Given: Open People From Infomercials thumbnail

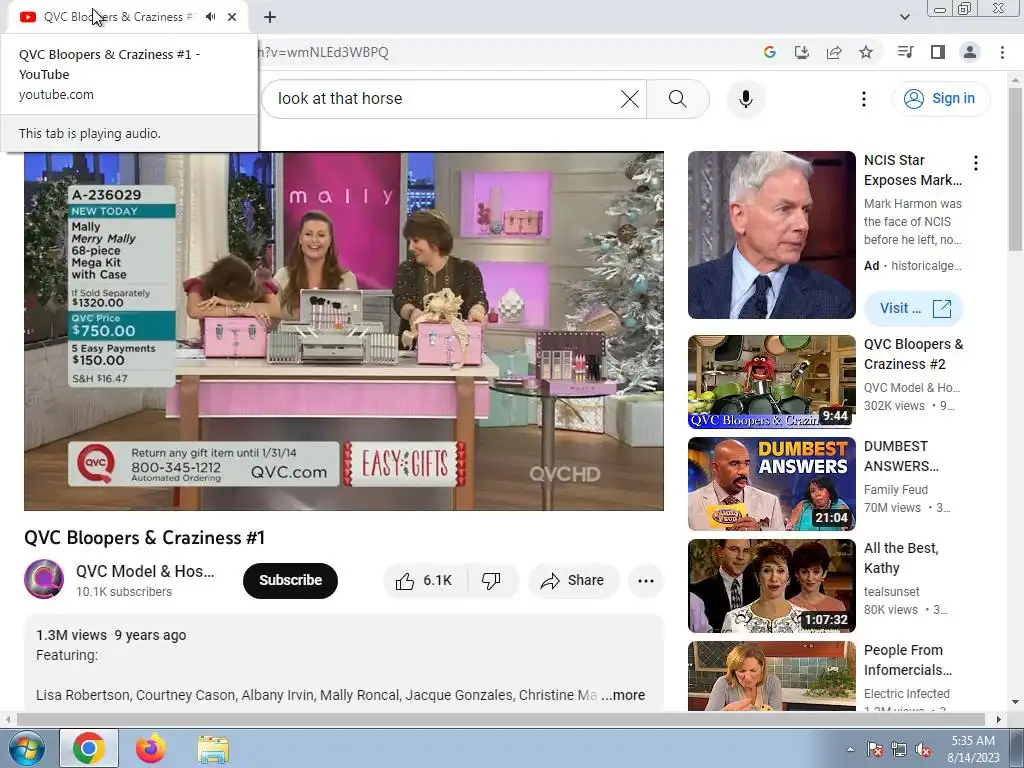Looking at the screenshot, I should 771,676.
